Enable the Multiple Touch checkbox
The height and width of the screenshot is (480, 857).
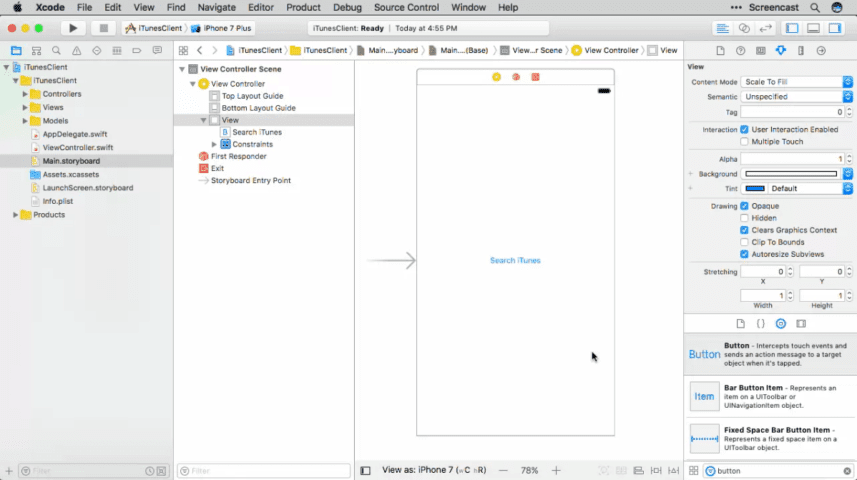(745, 142)
